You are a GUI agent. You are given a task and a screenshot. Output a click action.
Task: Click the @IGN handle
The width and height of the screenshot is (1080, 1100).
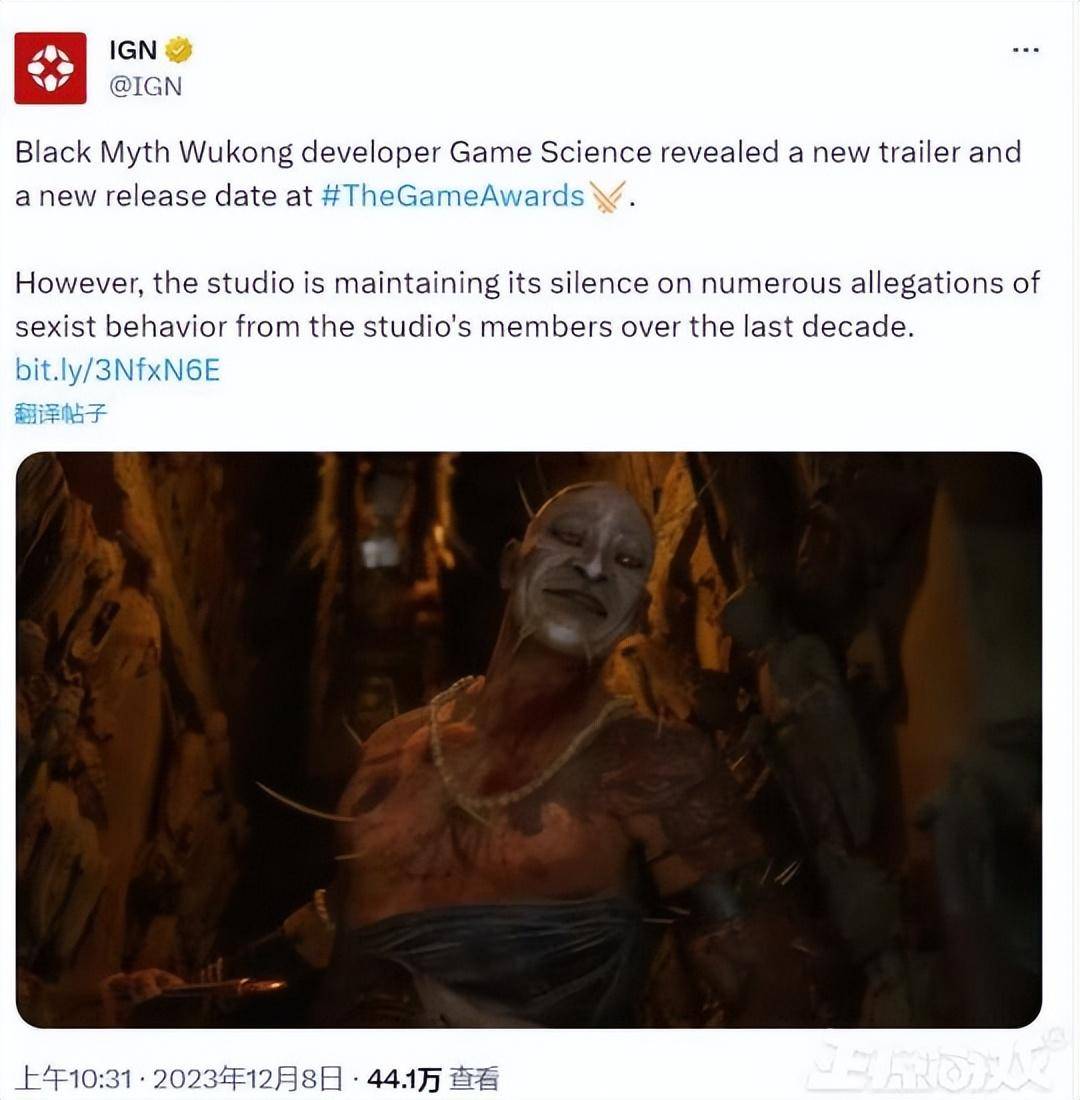(x=144, y=86)
